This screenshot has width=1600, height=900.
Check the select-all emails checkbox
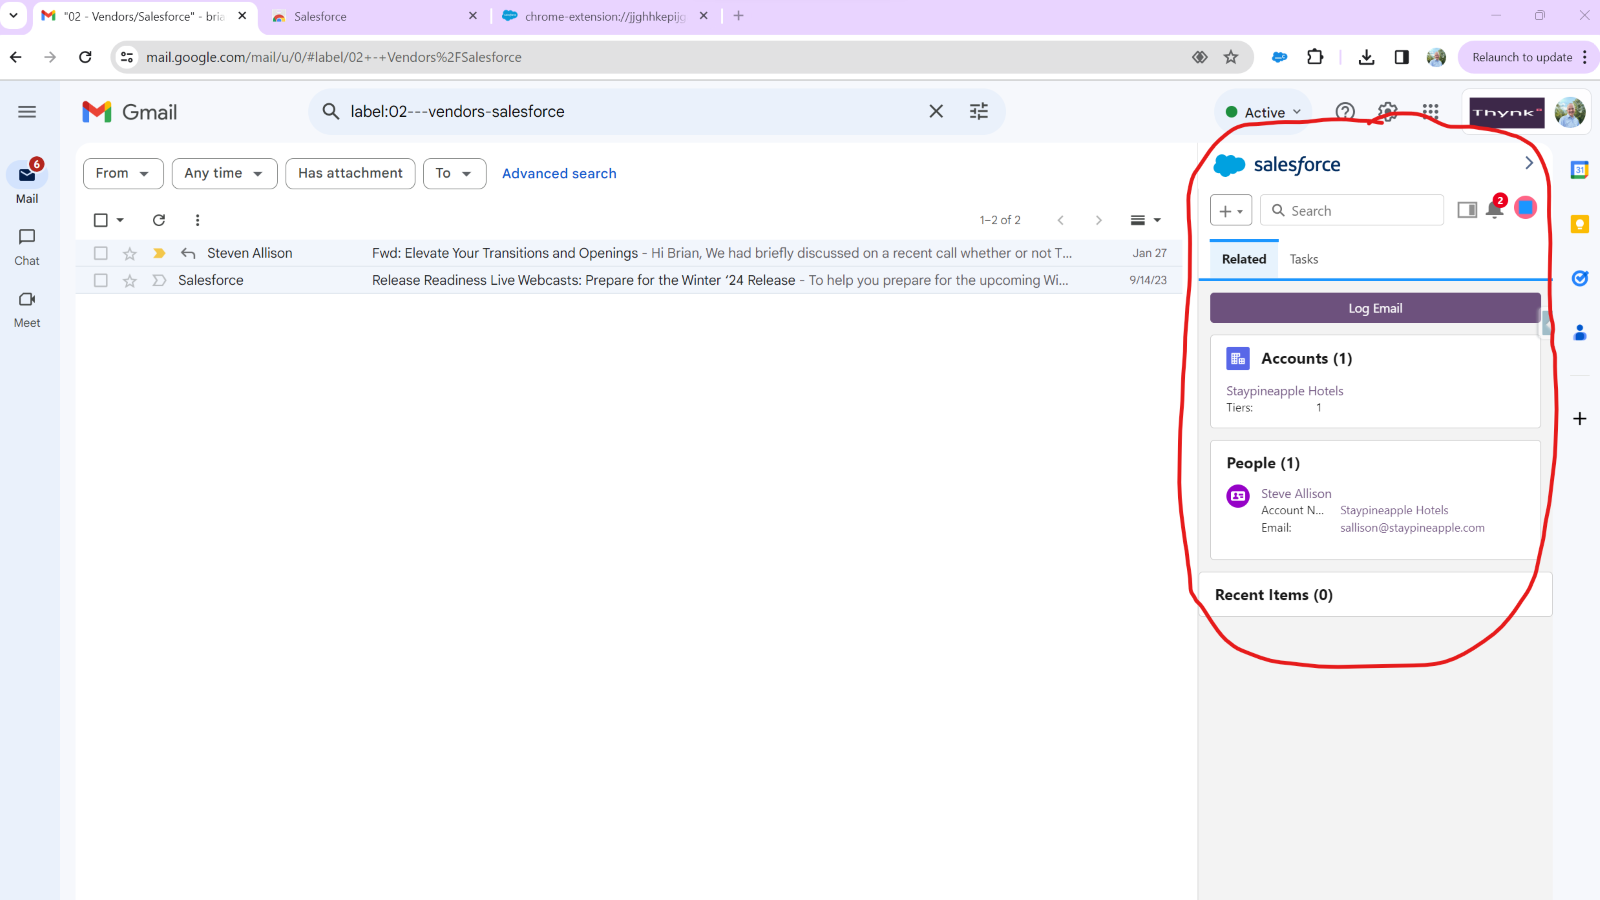[100, 220]
